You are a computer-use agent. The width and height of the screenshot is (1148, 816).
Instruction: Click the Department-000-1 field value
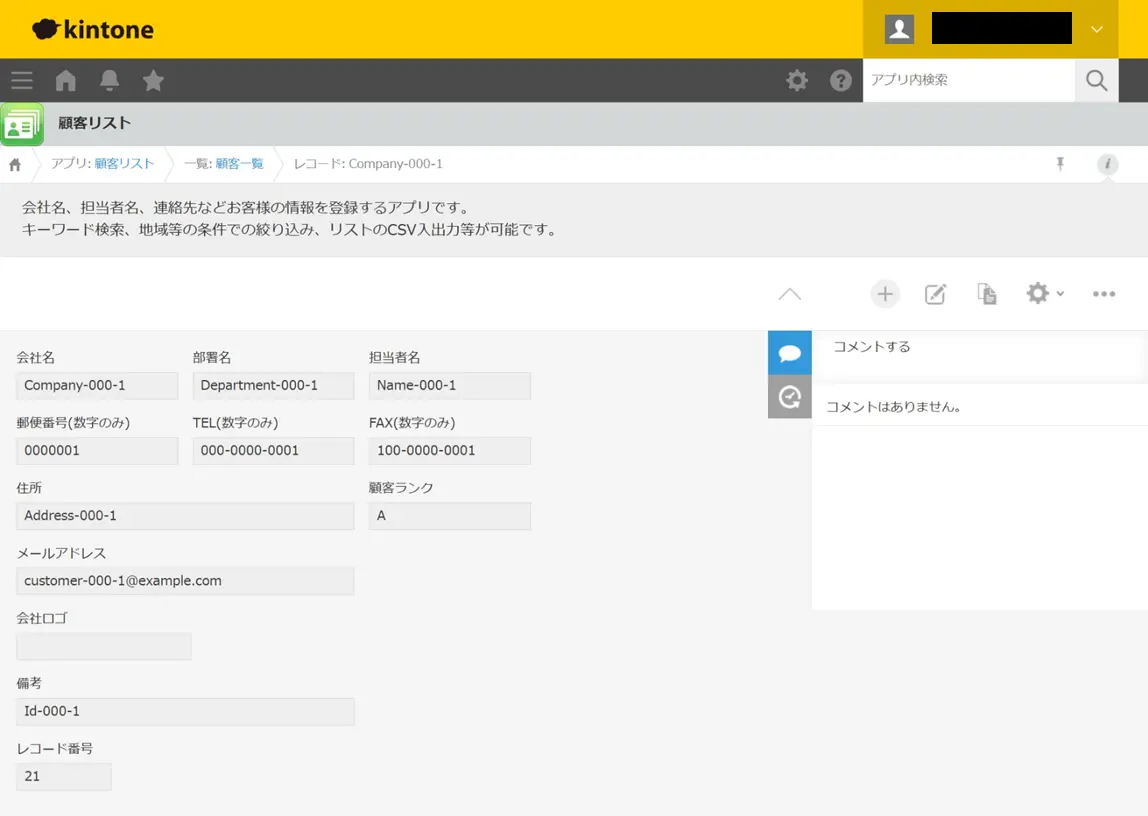pyautogui.click(x=273, y=386)
